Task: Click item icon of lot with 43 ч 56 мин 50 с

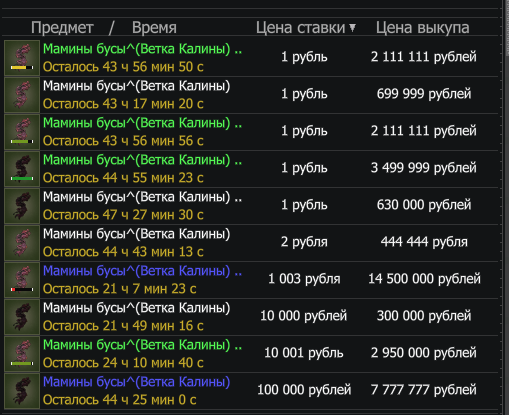Action: coord(22,58)
